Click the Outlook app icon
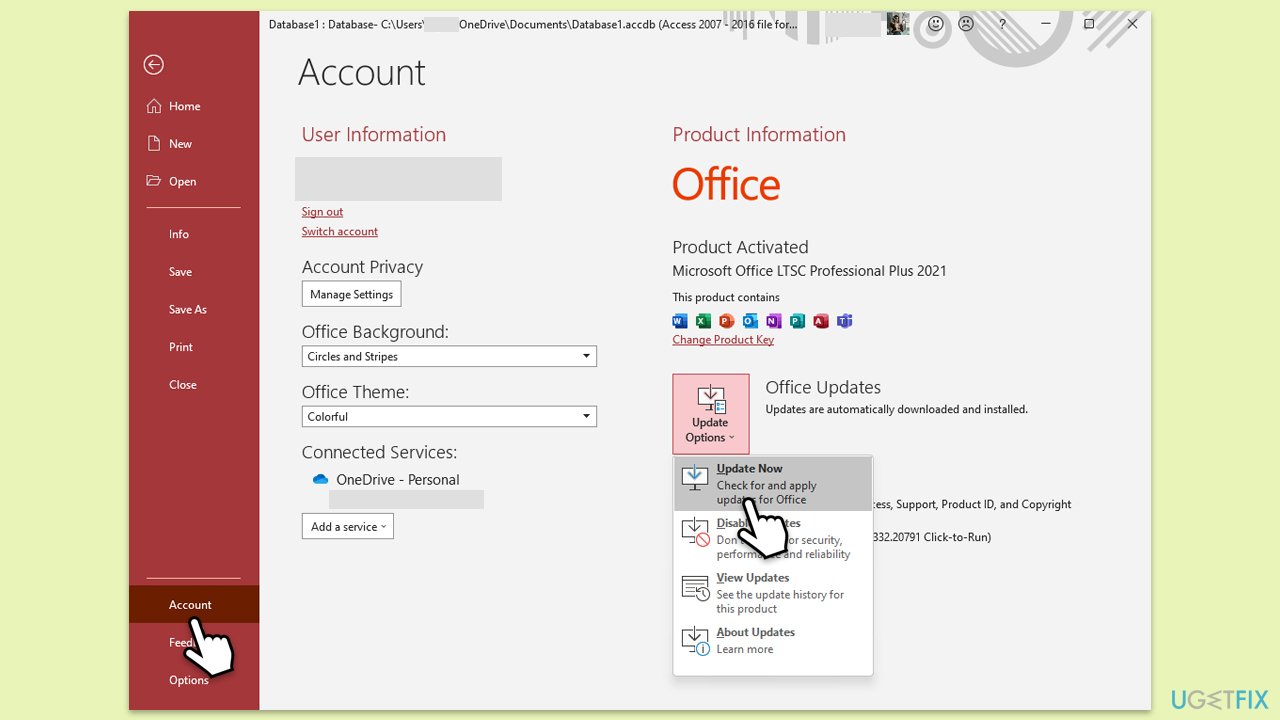Screen dimensions: 1280x720 coord(750,321)
